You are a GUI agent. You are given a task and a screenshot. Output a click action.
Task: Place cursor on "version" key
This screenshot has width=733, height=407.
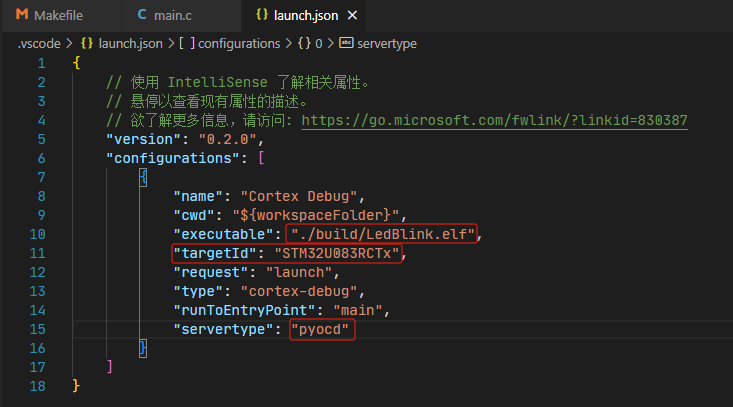(x=143, y=139)
